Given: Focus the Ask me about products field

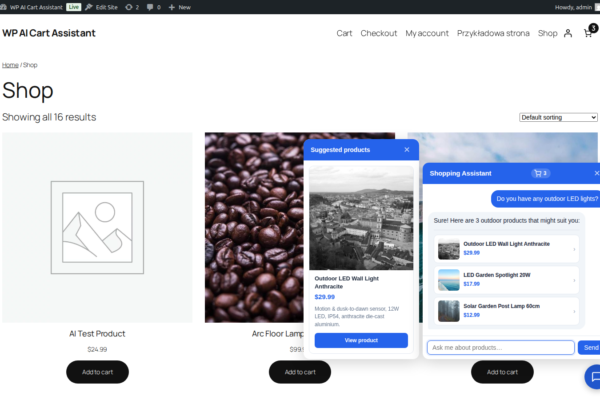Looking at the screenshot, I should pyautogui.click(x=501, y=348).
